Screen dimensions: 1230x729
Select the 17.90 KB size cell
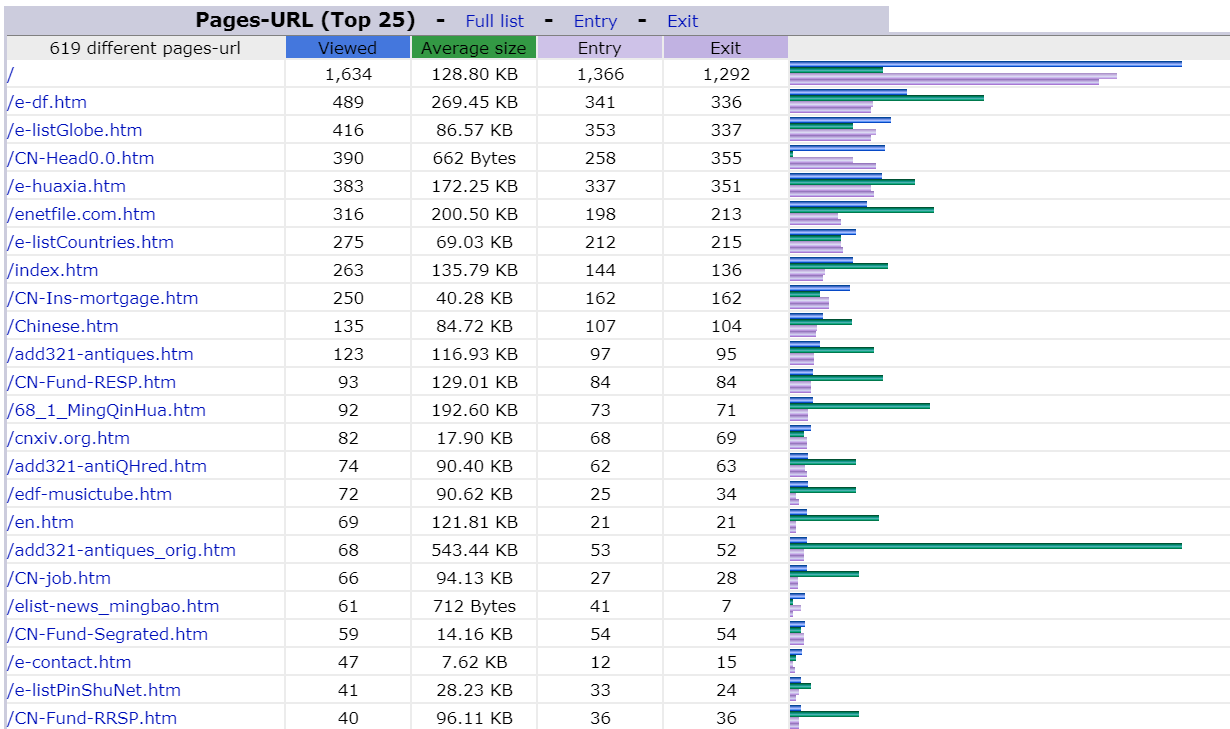pyautogui.click(x=474, y=438)
